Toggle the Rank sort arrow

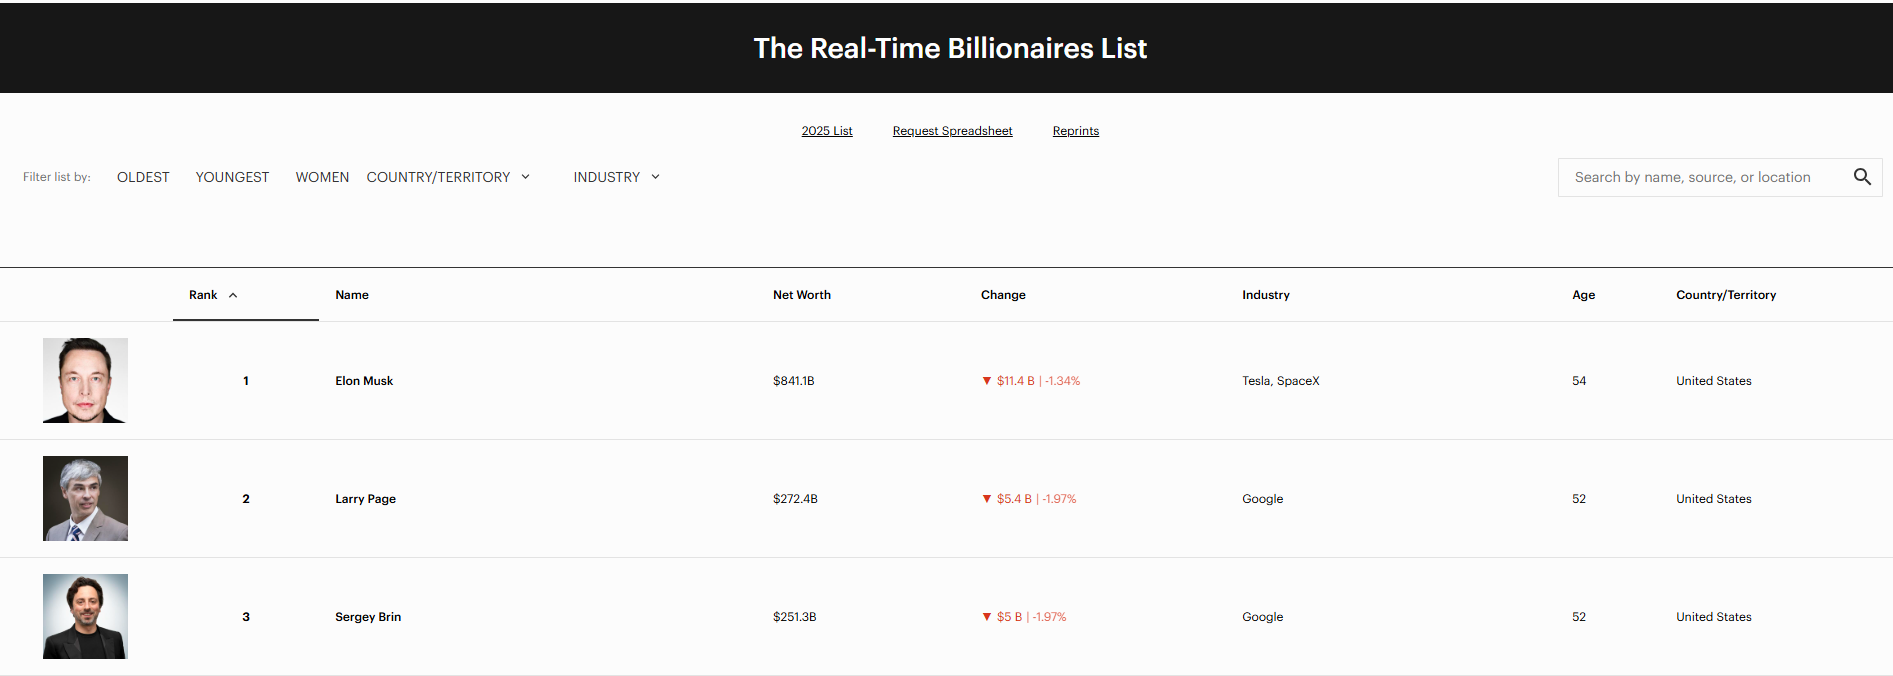point(233,295)
